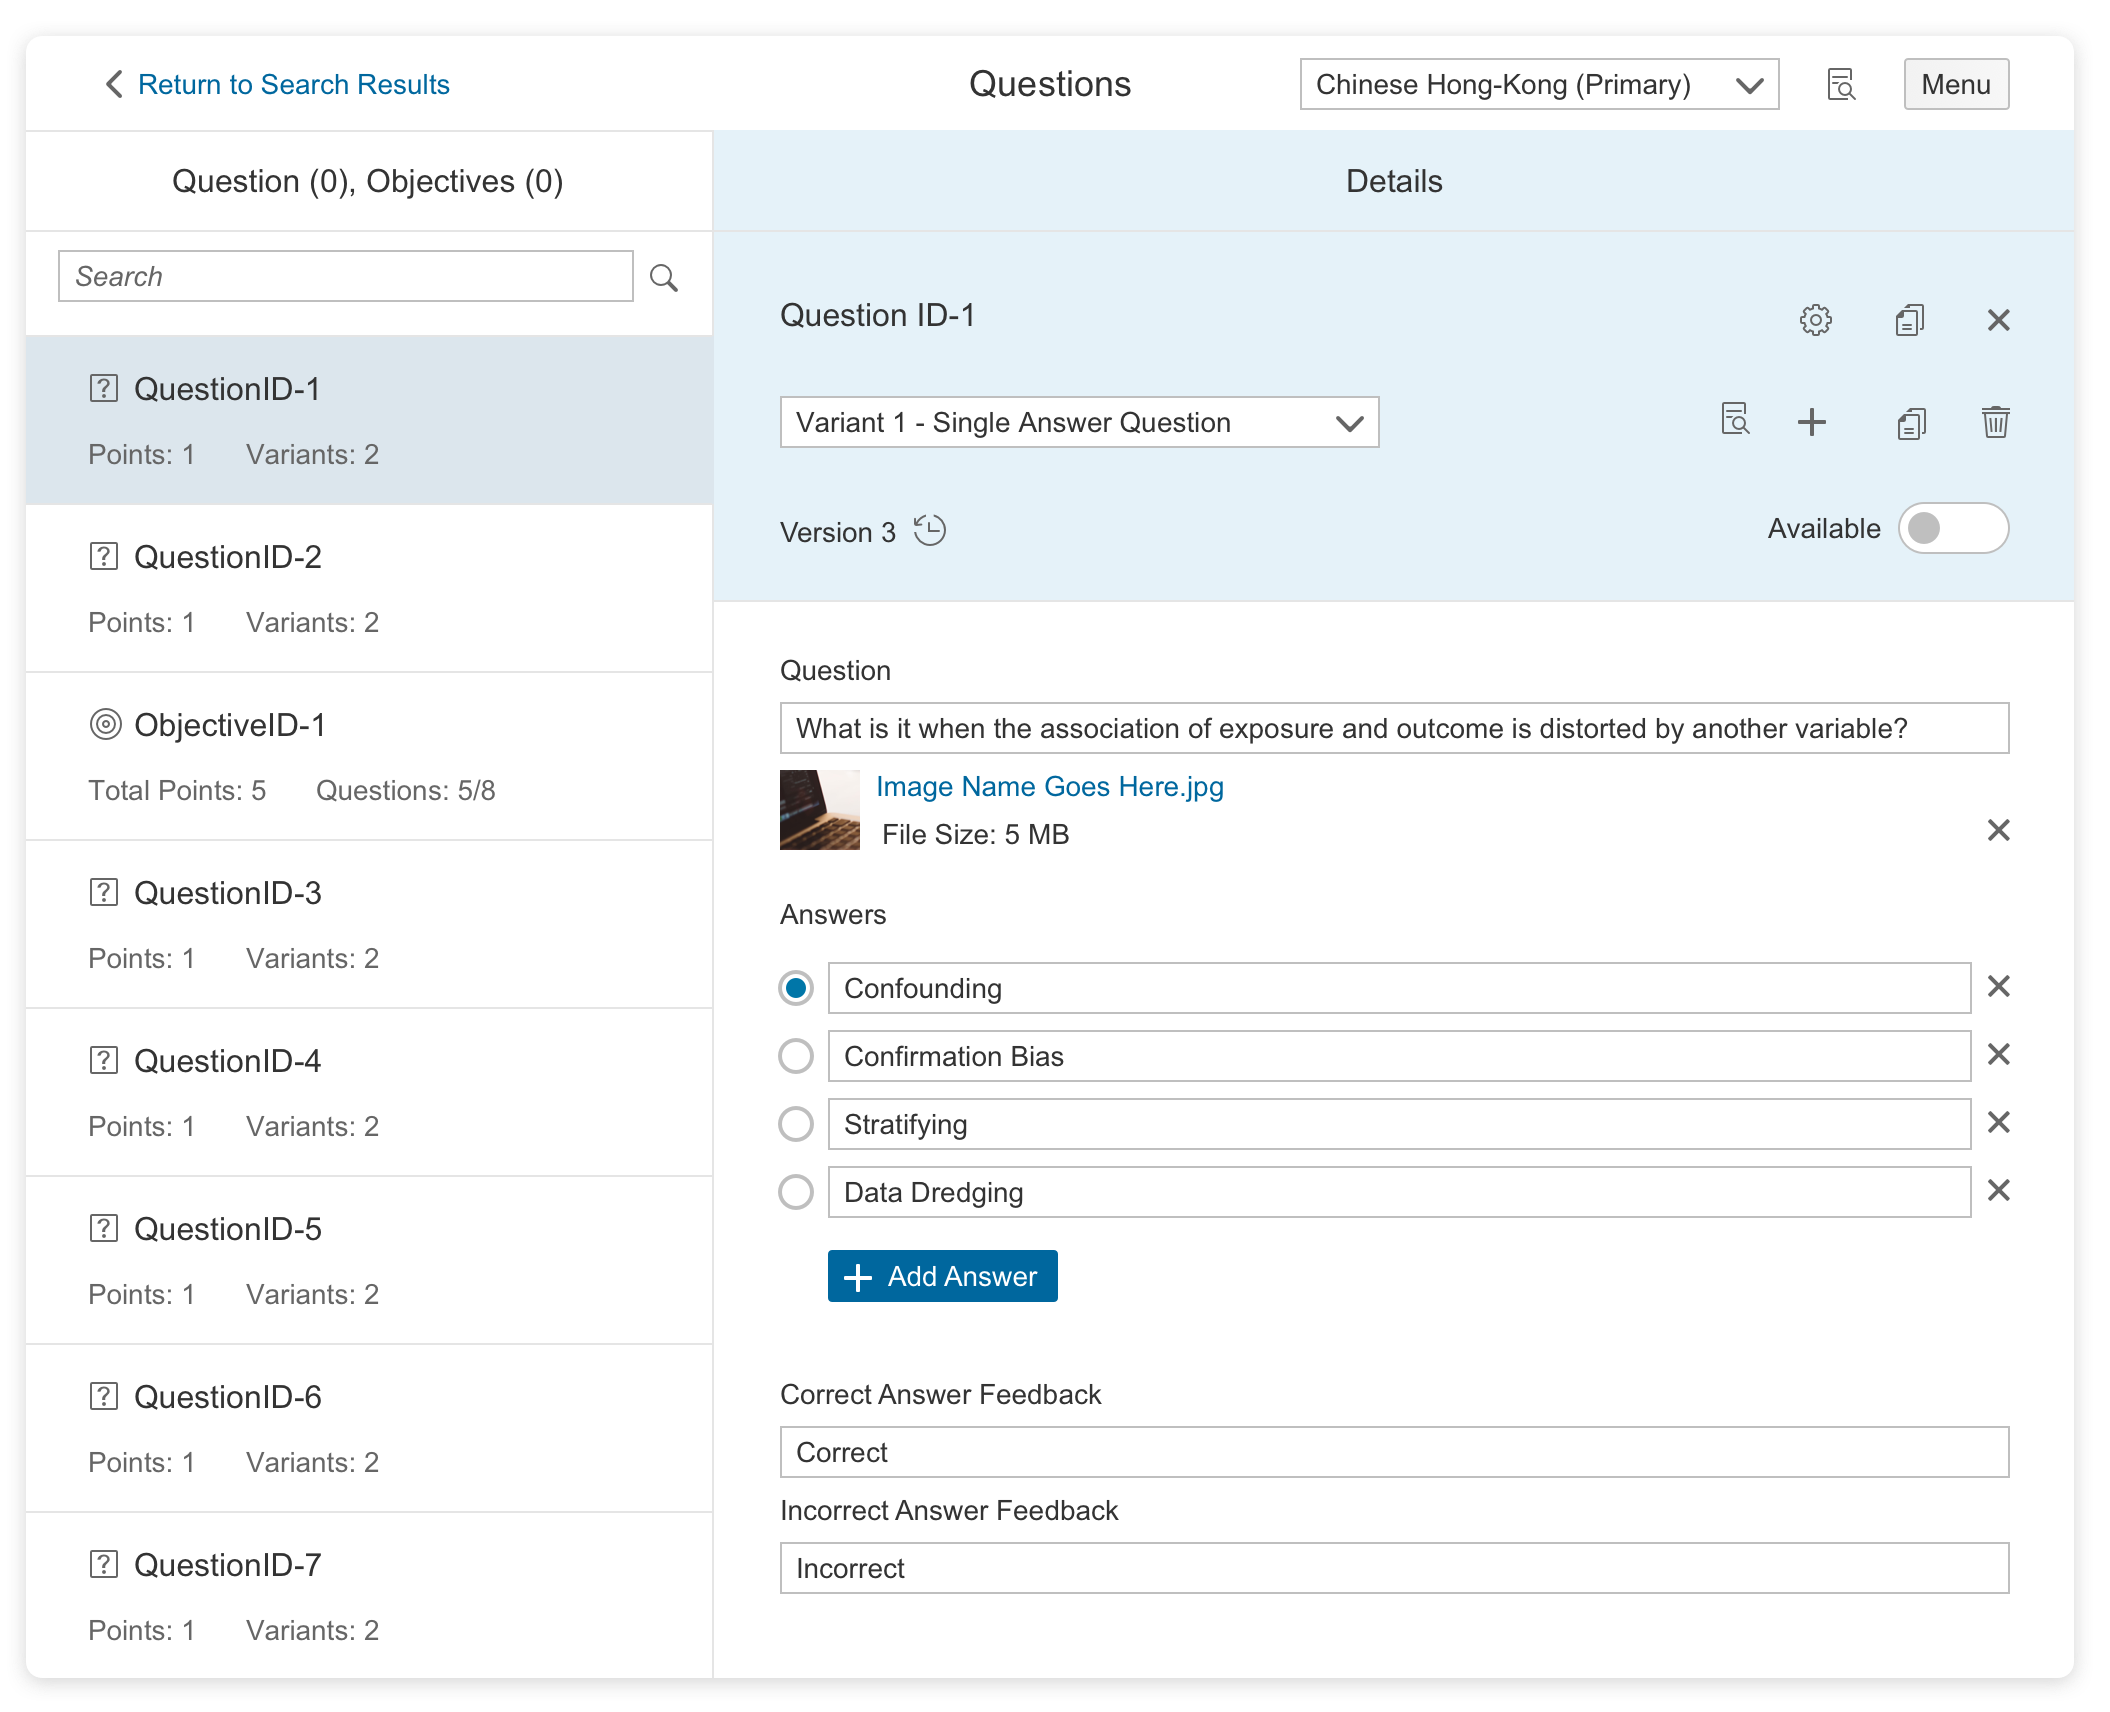Duplicate the variant with the copy icon
This screenshot has height=1712, width=2110.
point(1911,423)
